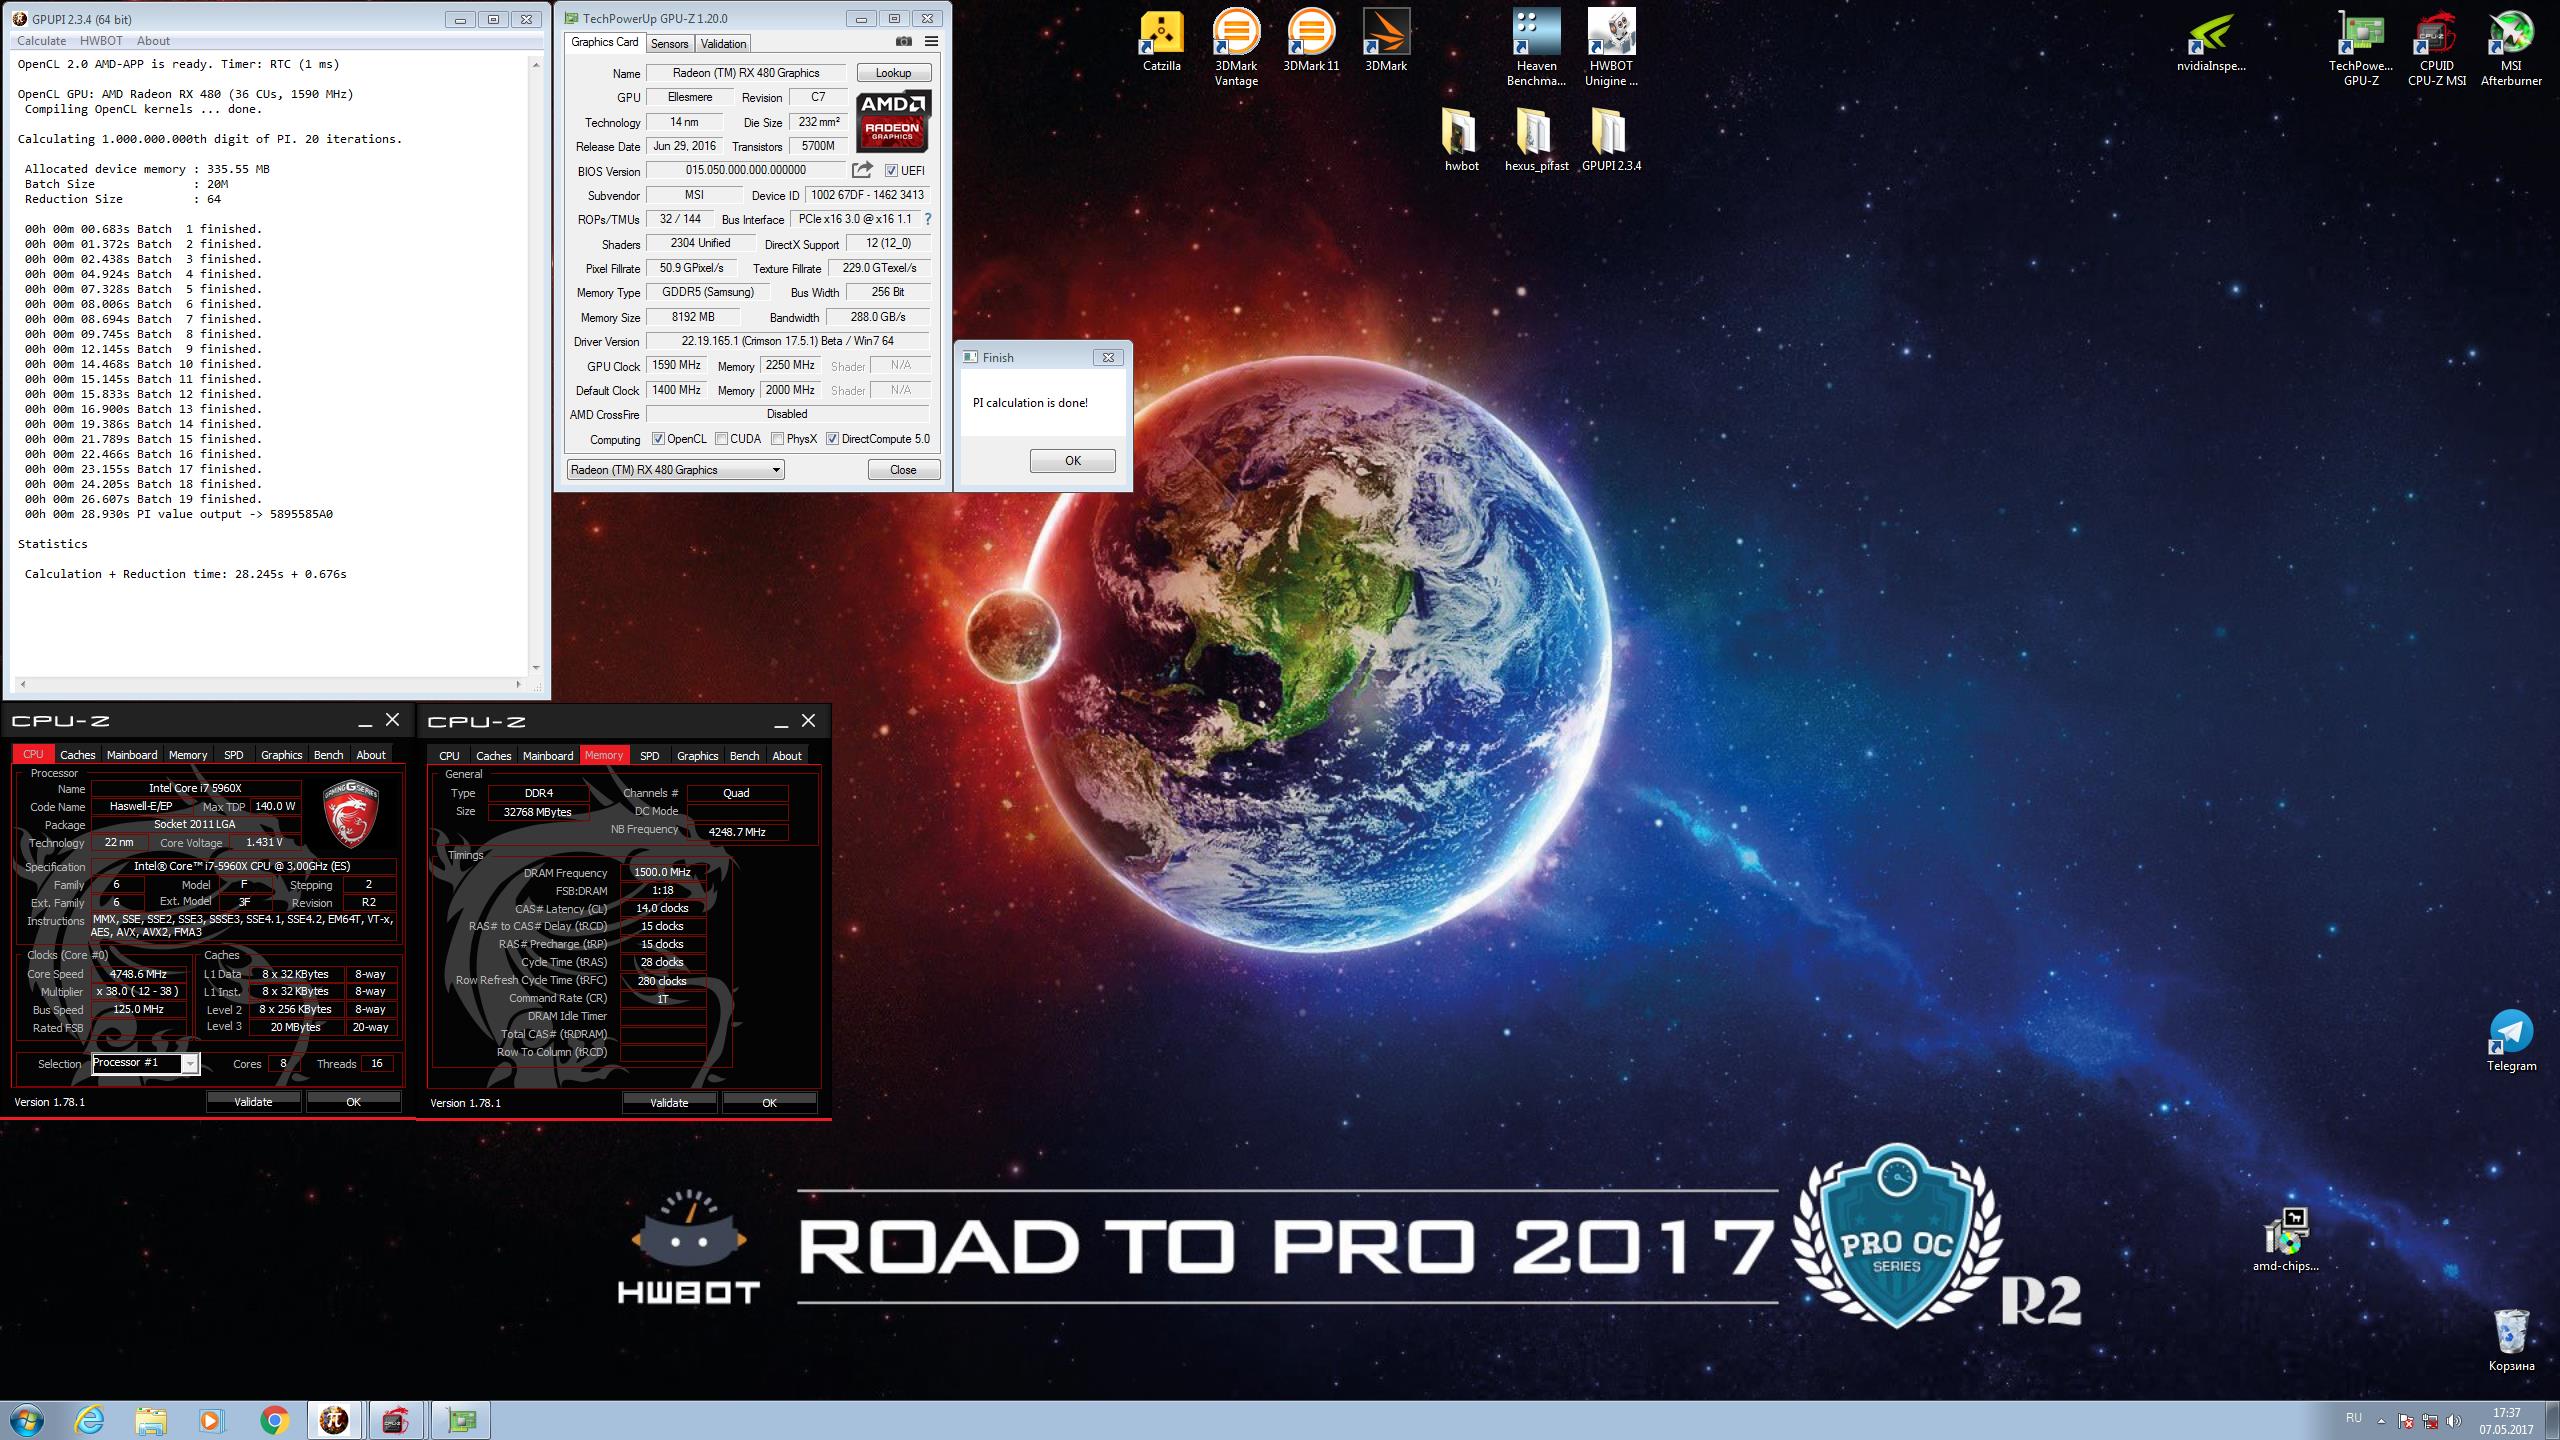Viewport: 2560px width, 1440px height.
Task: Toggle the UEFI checkbox in GPU-Z
Action: point(891,171)
